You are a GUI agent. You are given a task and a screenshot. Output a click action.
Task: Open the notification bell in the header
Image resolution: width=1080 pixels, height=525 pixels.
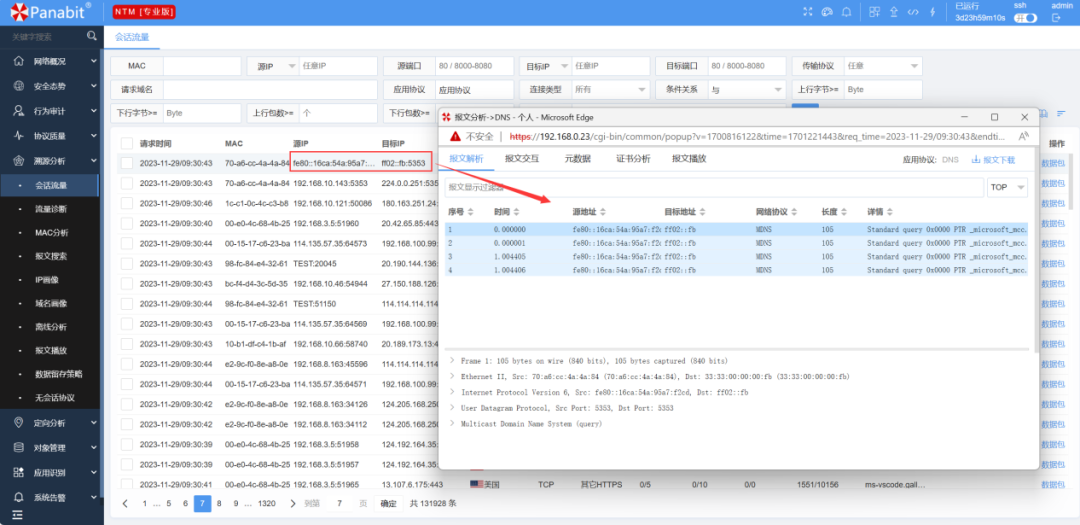pos(847,12)
